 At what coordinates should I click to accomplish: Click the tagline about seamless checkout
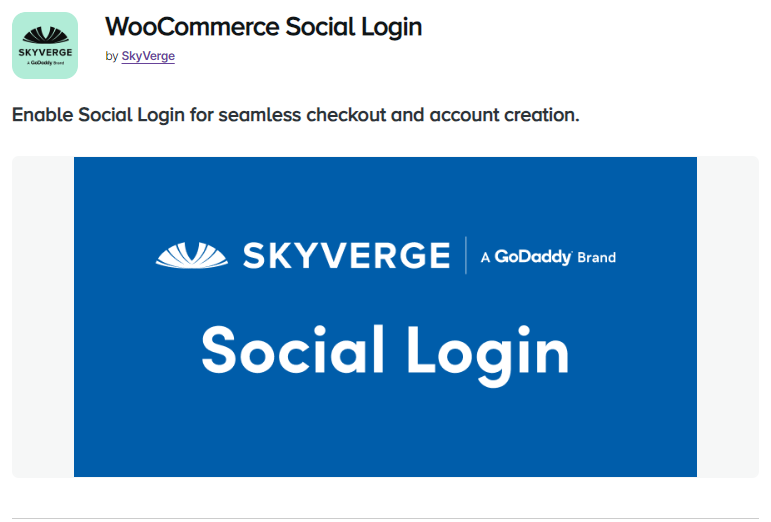click(296, 115)
